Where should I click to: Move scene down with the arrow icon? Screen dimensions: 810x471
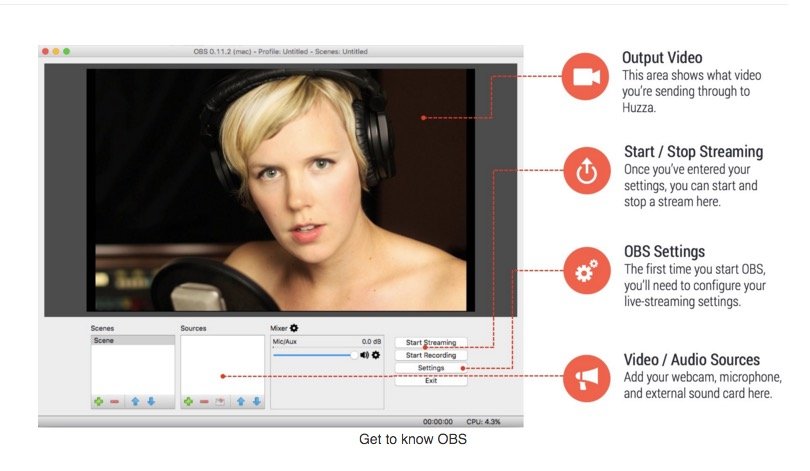(x=150, y=401)
